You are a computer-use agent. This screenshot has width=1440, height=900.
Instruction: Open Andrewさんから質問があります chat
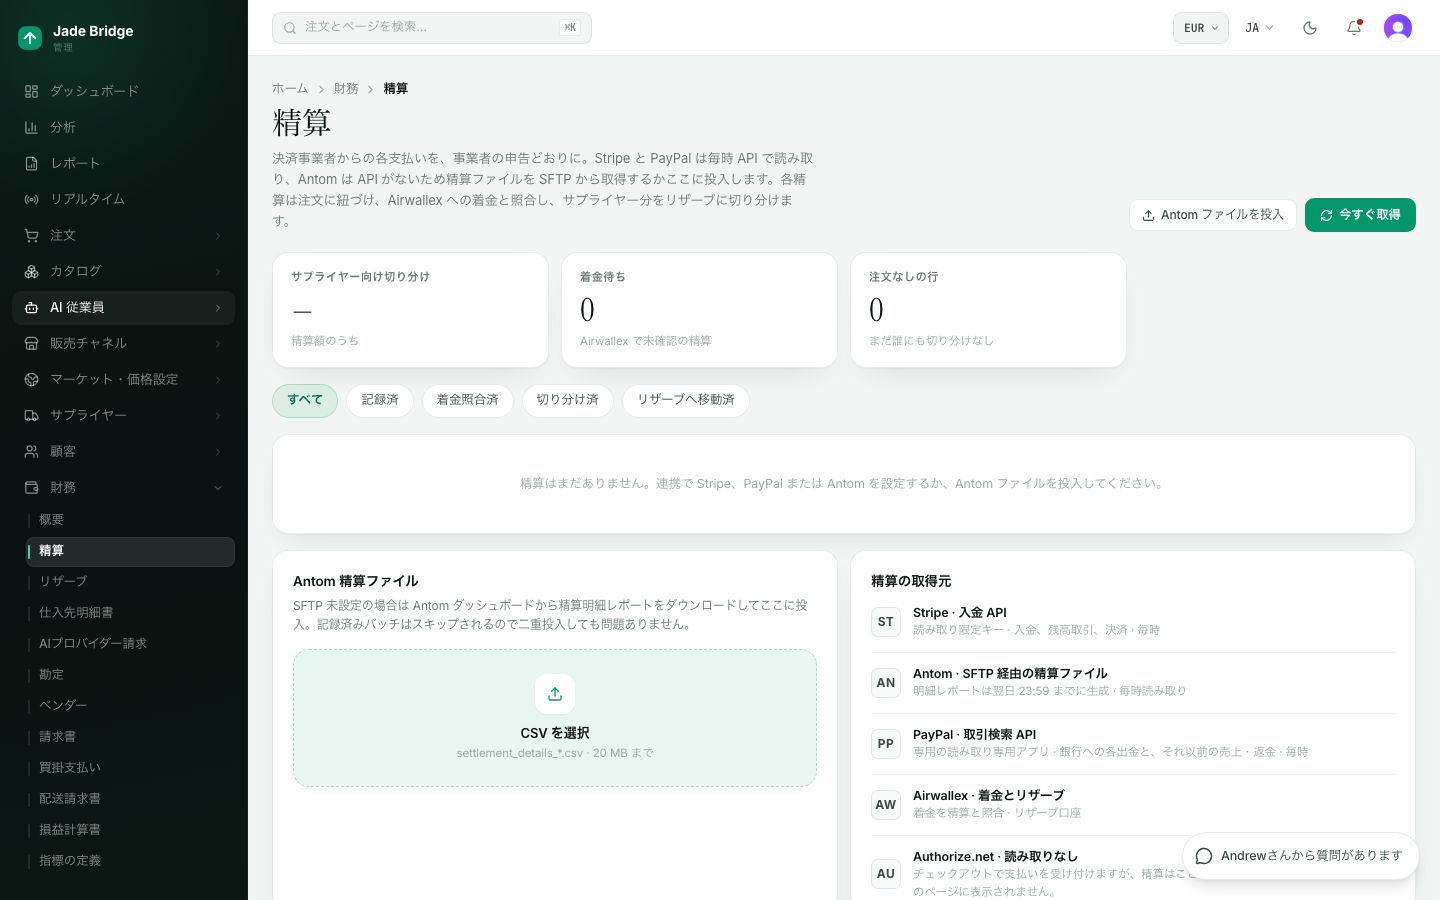tap(1301, 856)
